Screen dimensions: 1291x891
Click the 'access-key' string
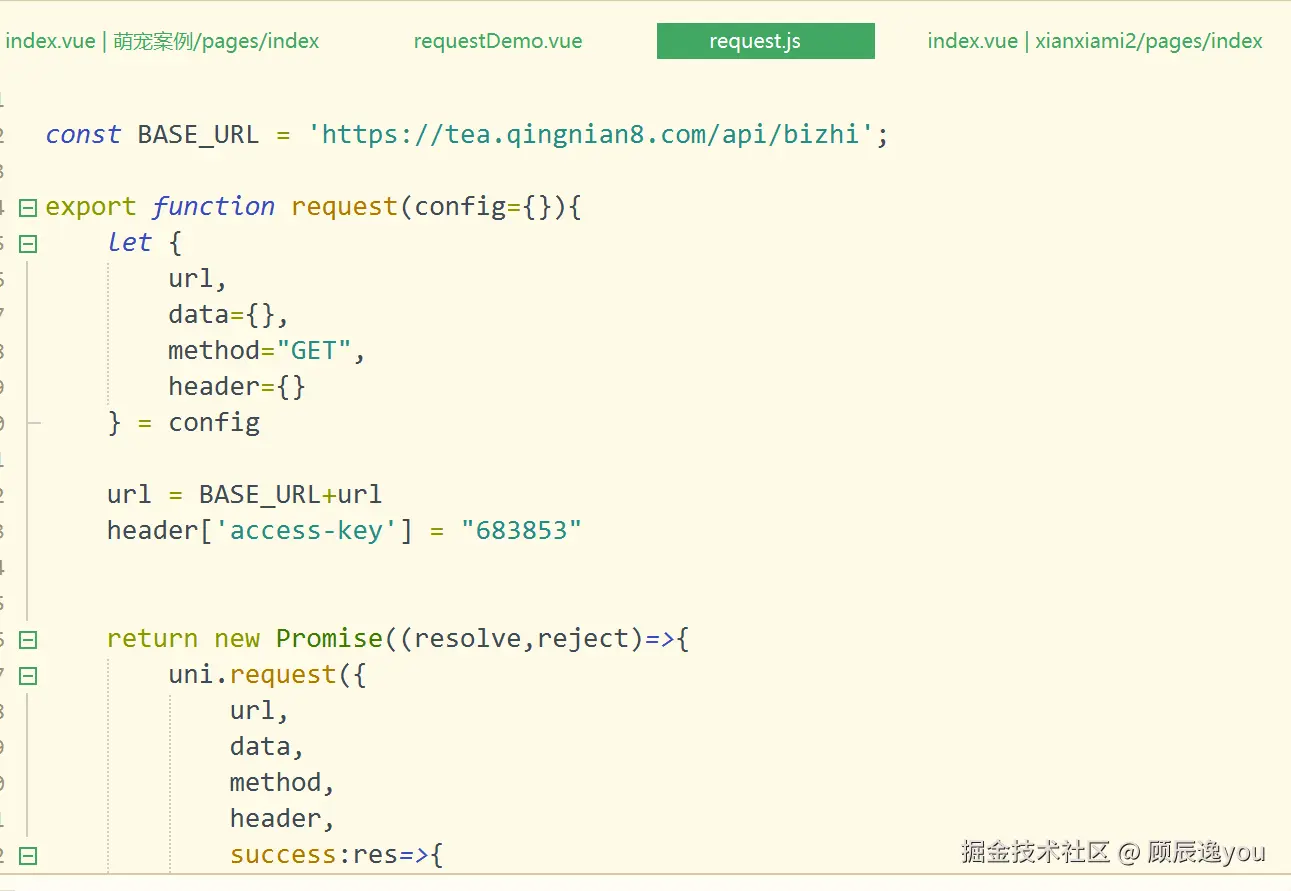pyautogui.click(x=306, y=530)
